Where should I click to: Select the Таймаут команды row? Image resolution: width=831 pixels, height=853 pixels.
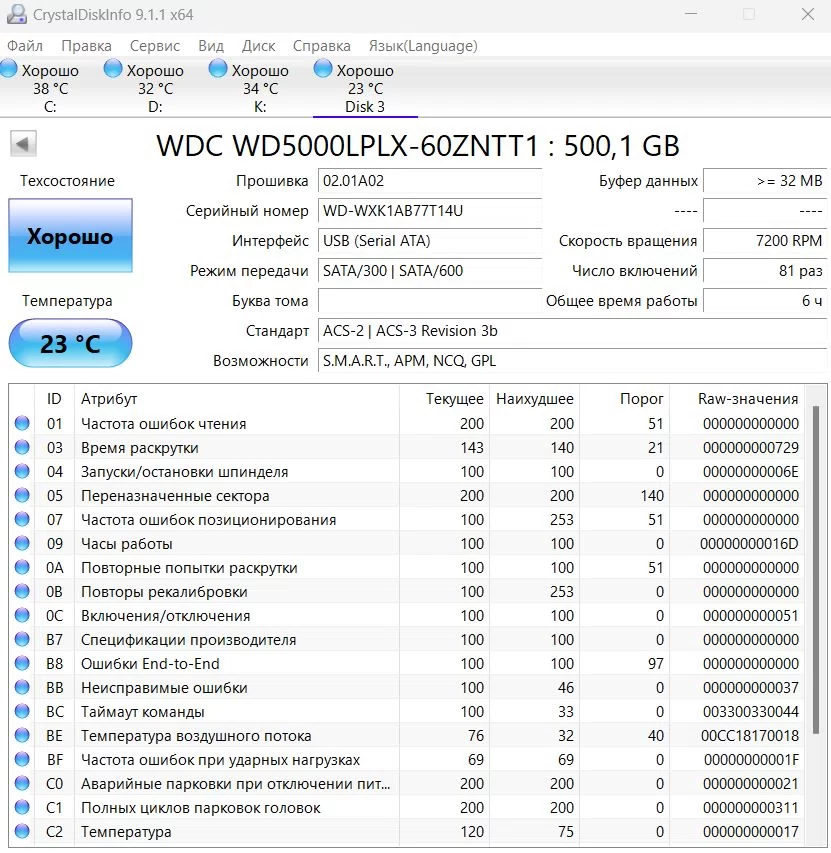(x=407, y=711)
